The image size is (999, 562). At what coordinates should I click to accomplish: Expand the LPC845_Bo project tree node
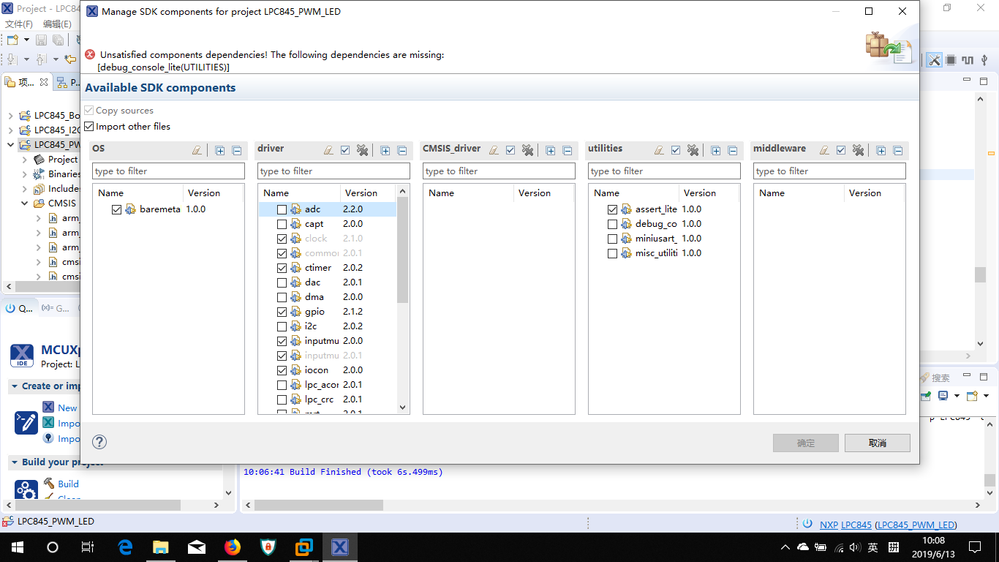[x=10, y=115]
